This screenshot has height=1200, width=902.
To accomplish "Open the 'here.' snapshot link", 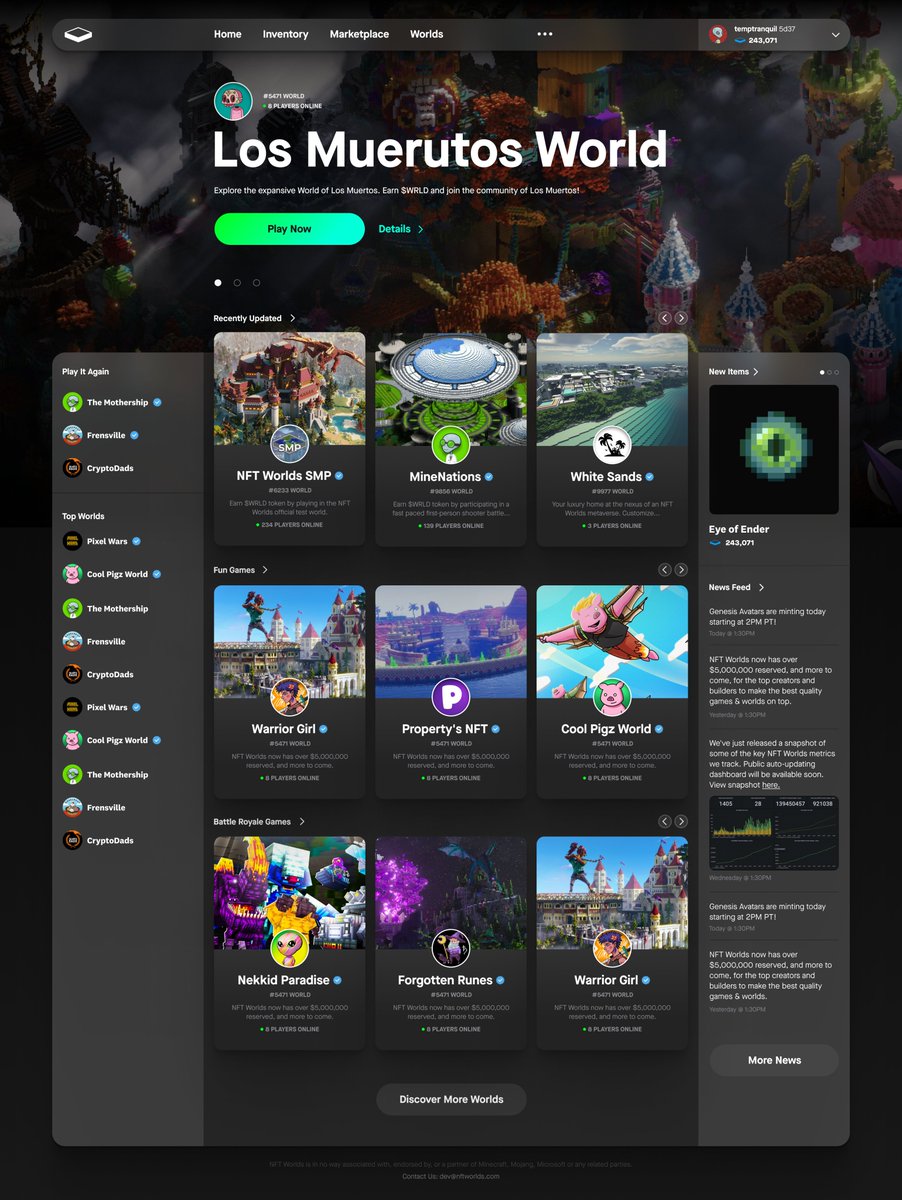I will (771, 785).
